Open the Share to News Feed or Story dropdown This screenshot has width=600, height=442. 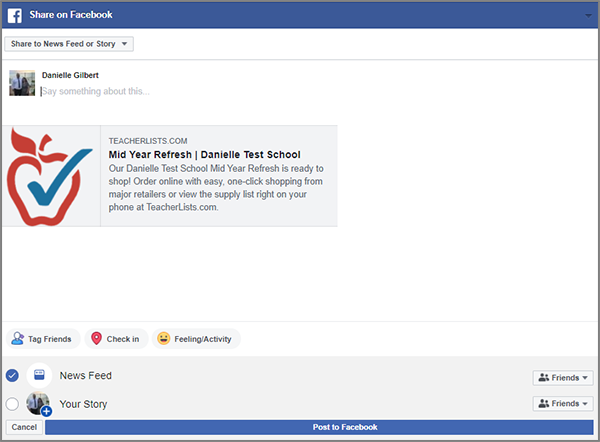[x=69, y=44]
